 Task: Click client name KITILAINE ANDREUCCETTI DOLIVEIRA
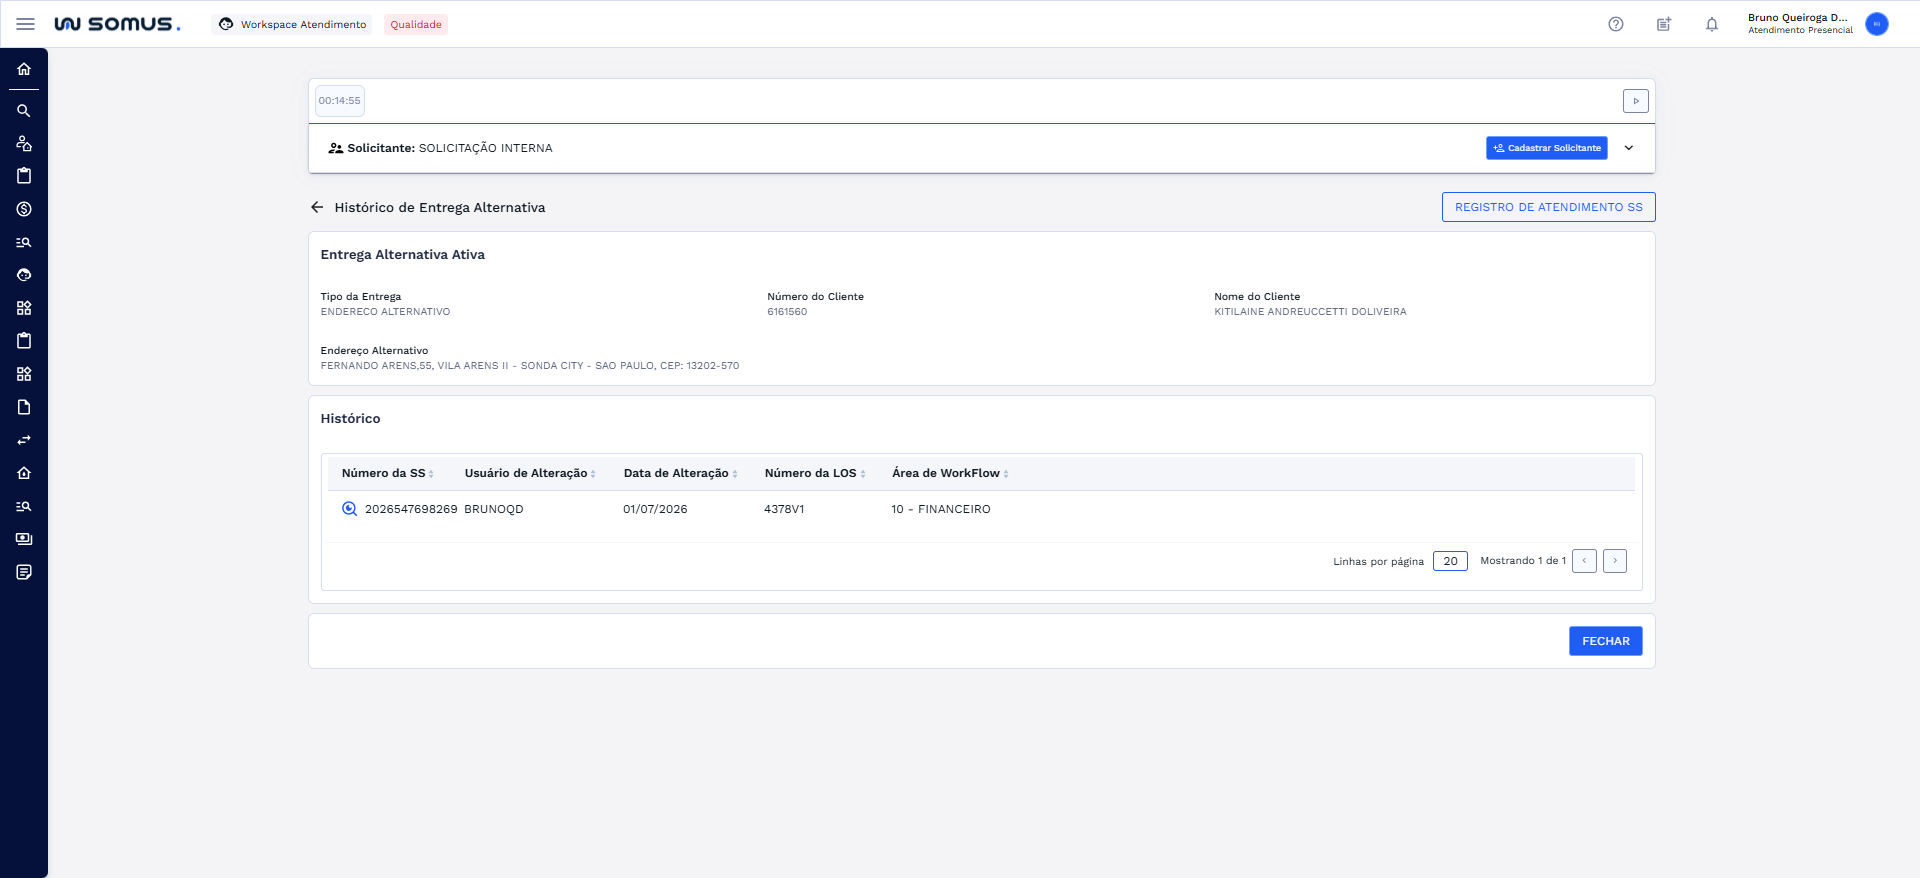coord(1310,312)
